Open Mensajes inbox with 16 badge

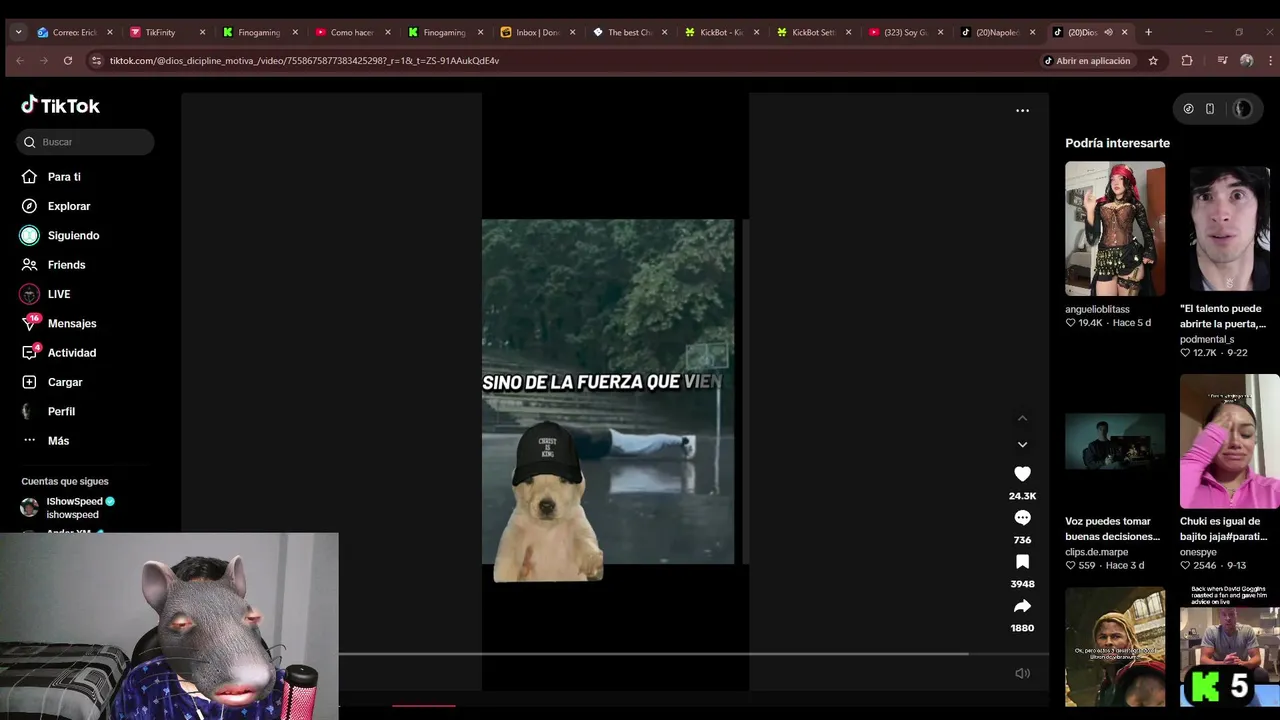coord(72,323)
